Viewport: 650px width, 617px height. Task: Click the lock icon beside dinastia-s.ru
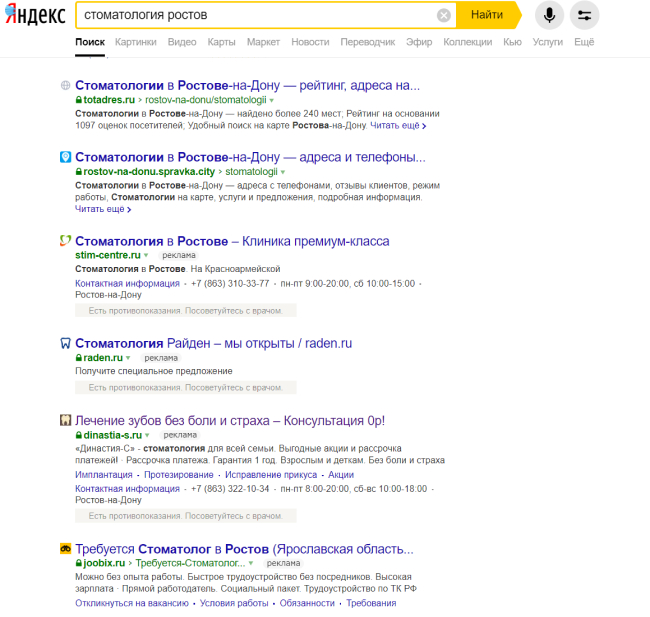click(x=79, y=435)
